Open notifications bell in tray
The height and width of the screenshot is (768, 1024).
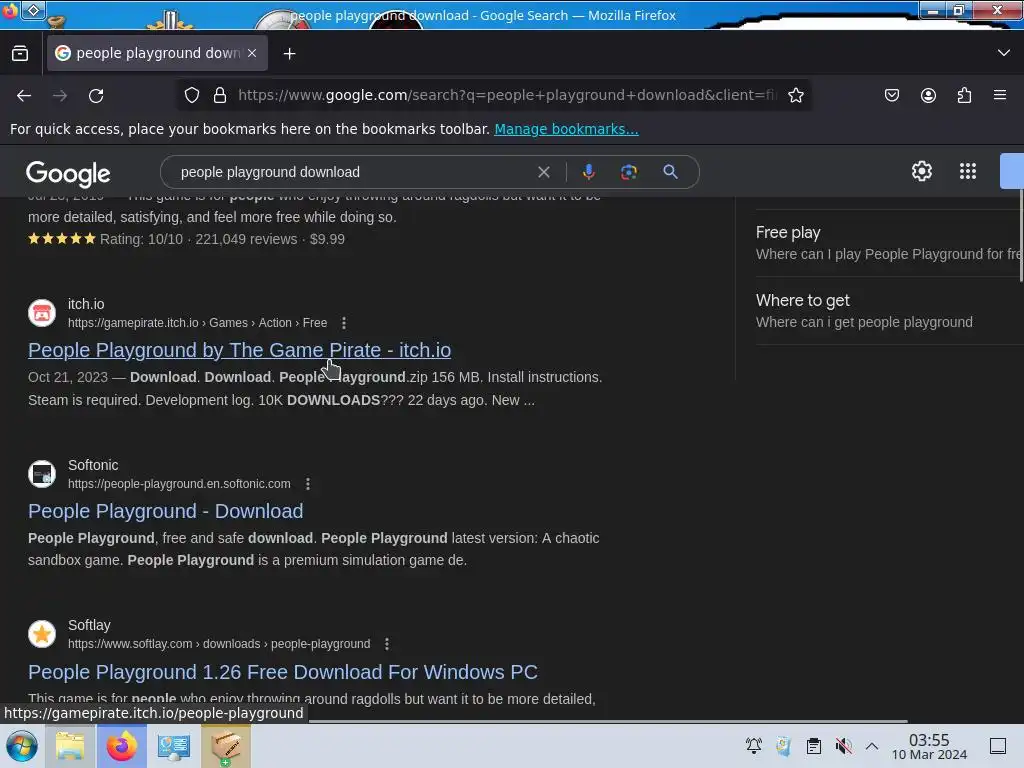tap(753, 746)
